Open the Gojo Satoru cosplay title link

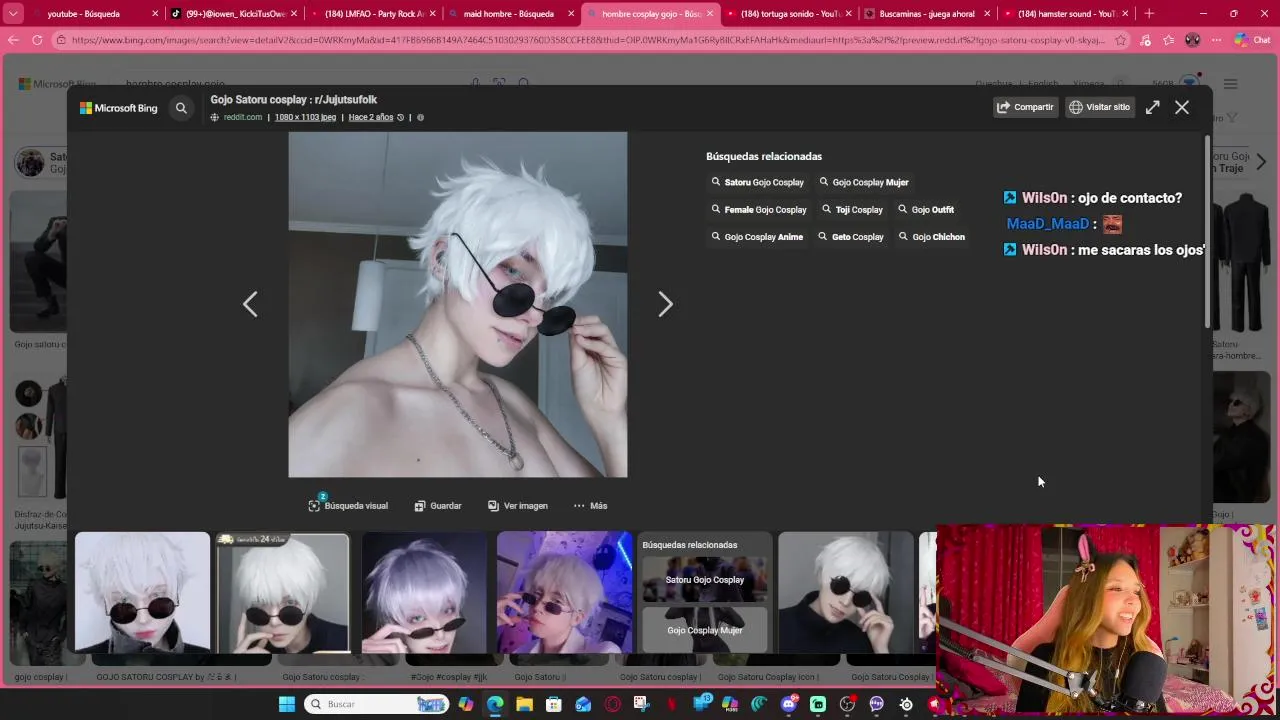[293, 100]
